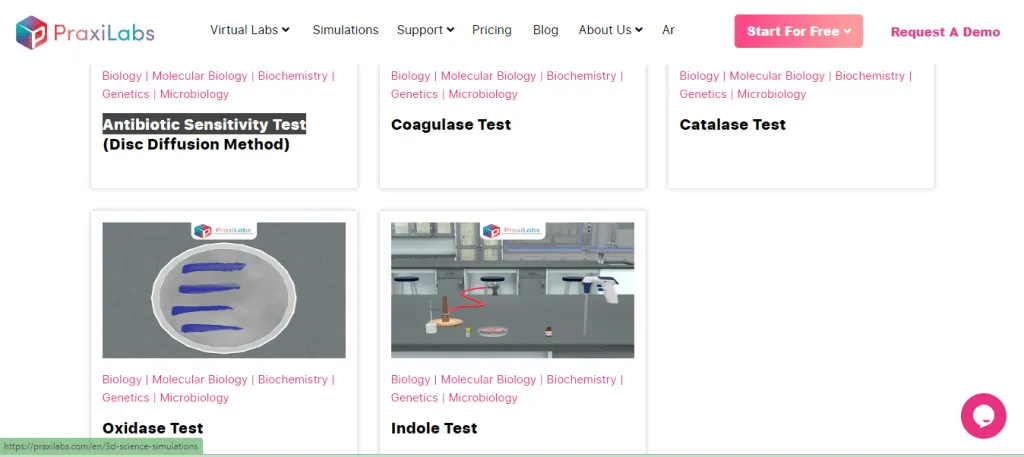Select Molecular Biology tag on Antibiotic Sensitivity card

[200, 76]
